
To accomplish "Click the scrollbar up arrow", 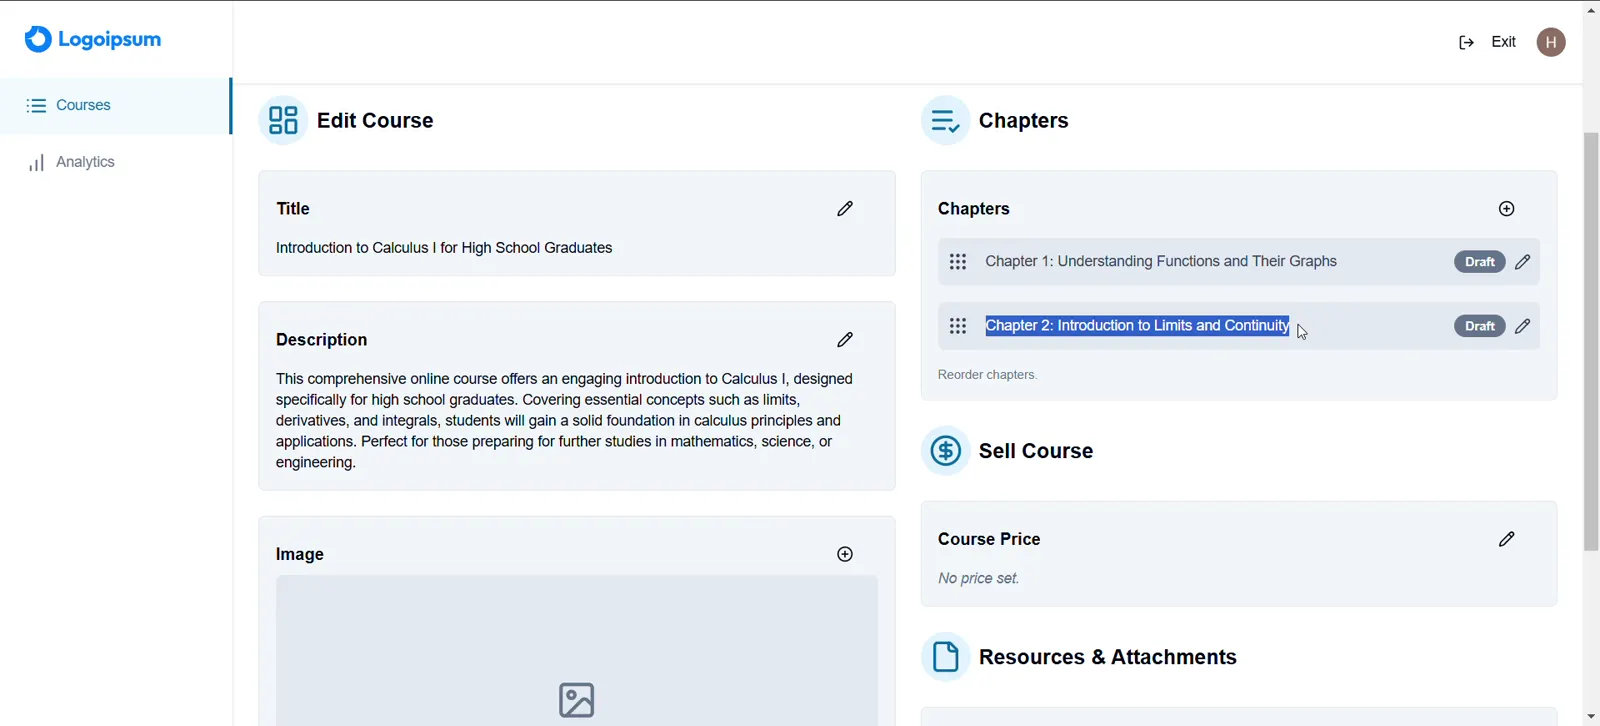I will [x=1591, y=9].
